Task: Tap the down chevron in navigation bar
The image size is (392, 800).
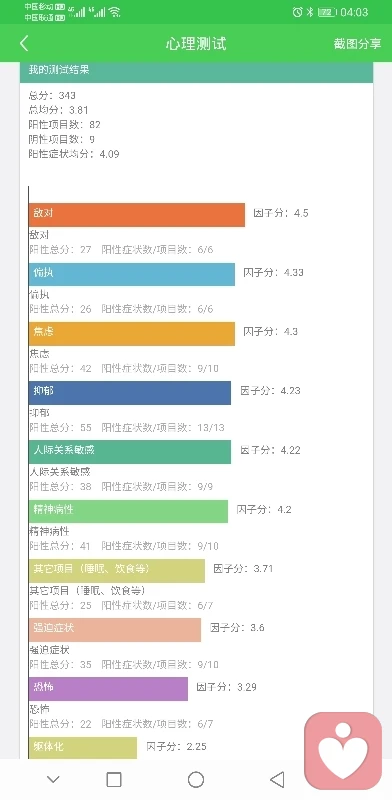Action: pyautogui.click(x=53, y=779)
